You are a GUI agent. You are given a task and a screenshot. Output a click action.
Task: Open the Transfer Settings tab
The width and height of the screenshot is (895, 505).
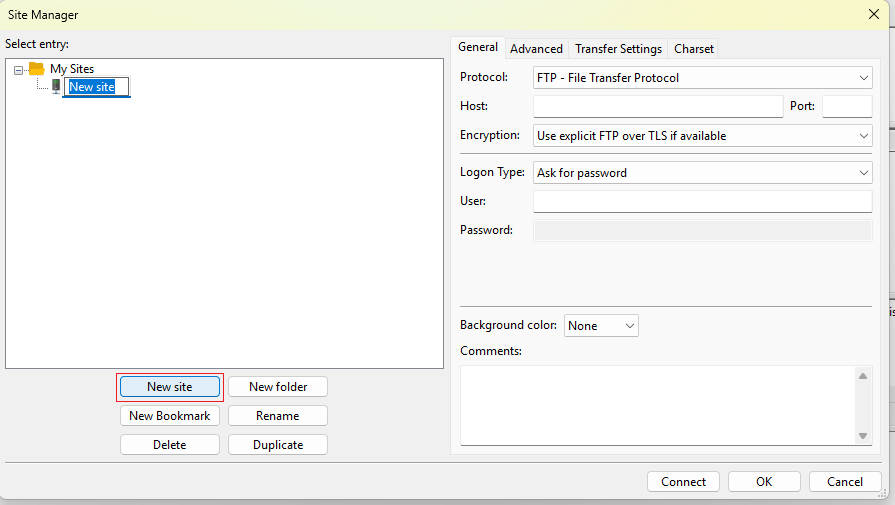point(618,49)
